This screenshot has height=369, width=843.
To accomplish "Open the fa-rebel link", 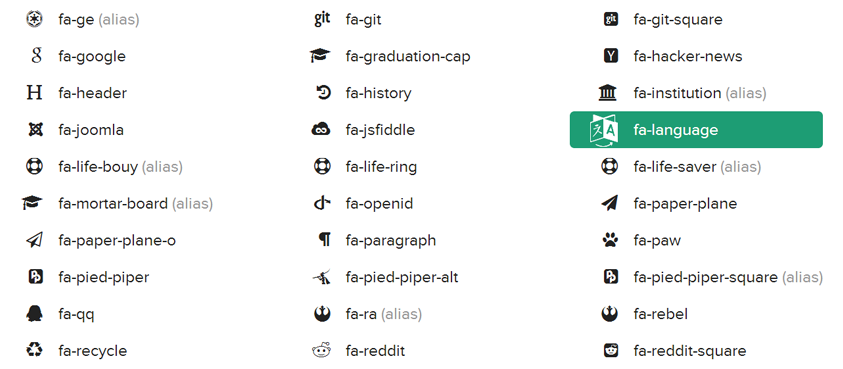I will pyautogui.click(x=660, y=314).
